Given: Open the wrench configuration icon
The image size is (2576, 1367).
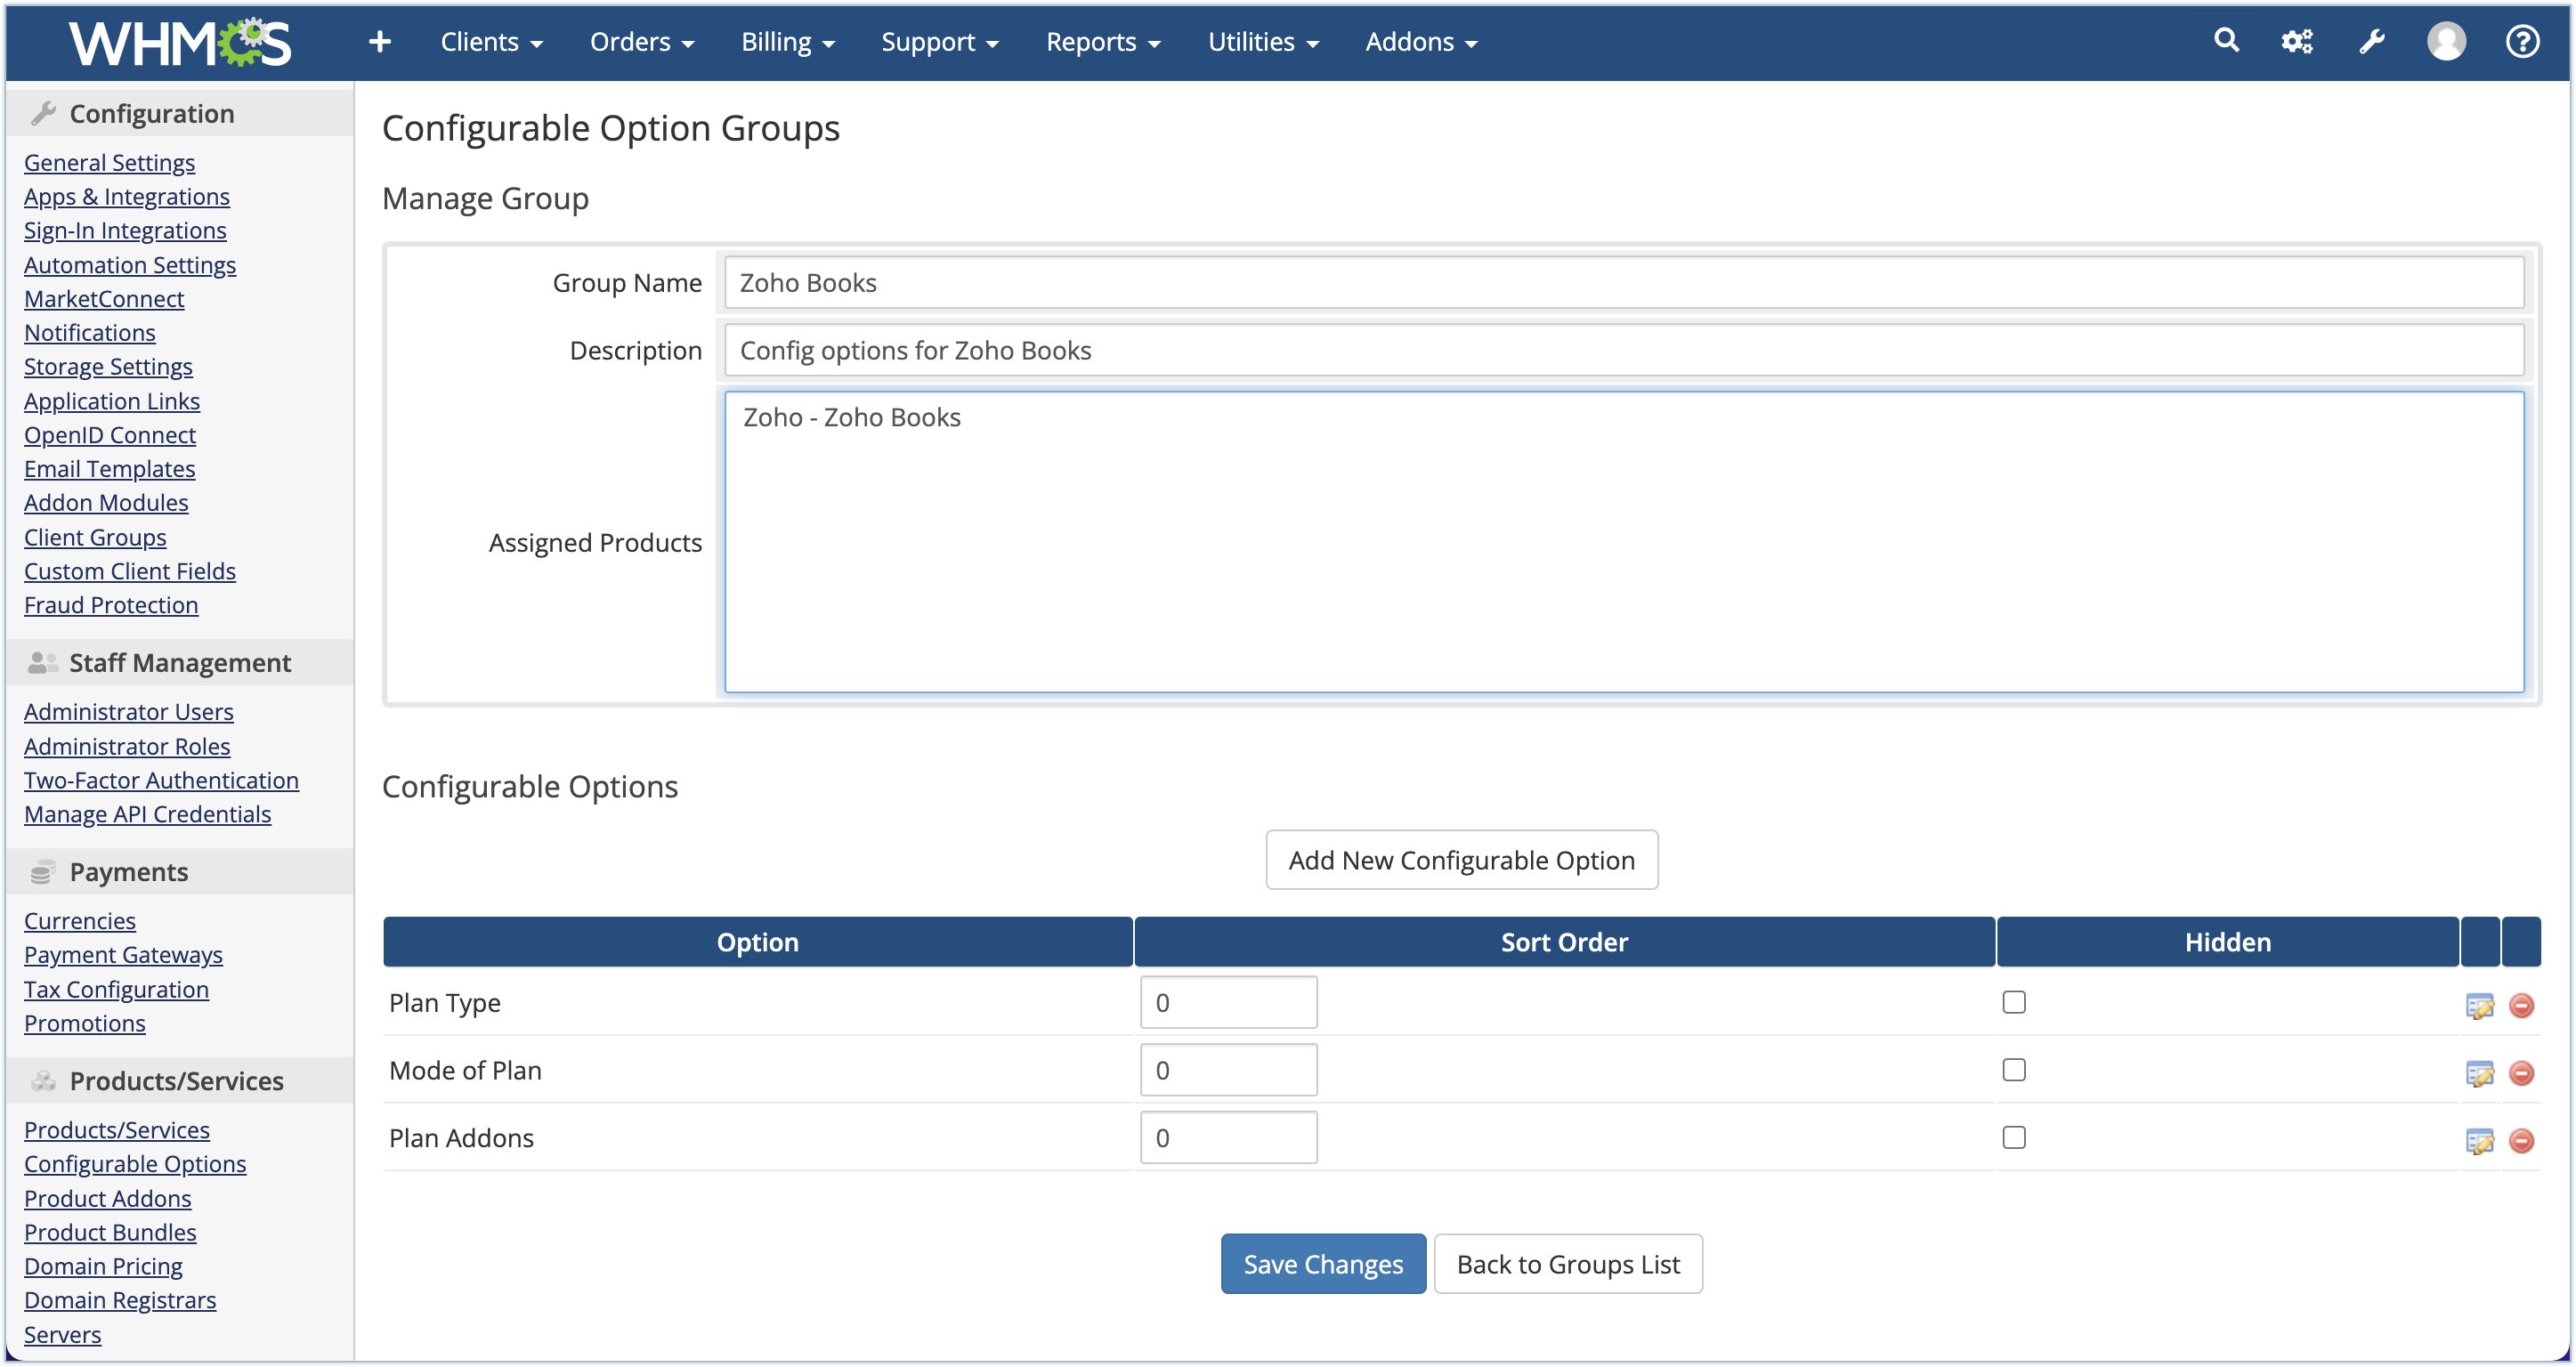Looking at the screenshot, I should click(2372, 41).
